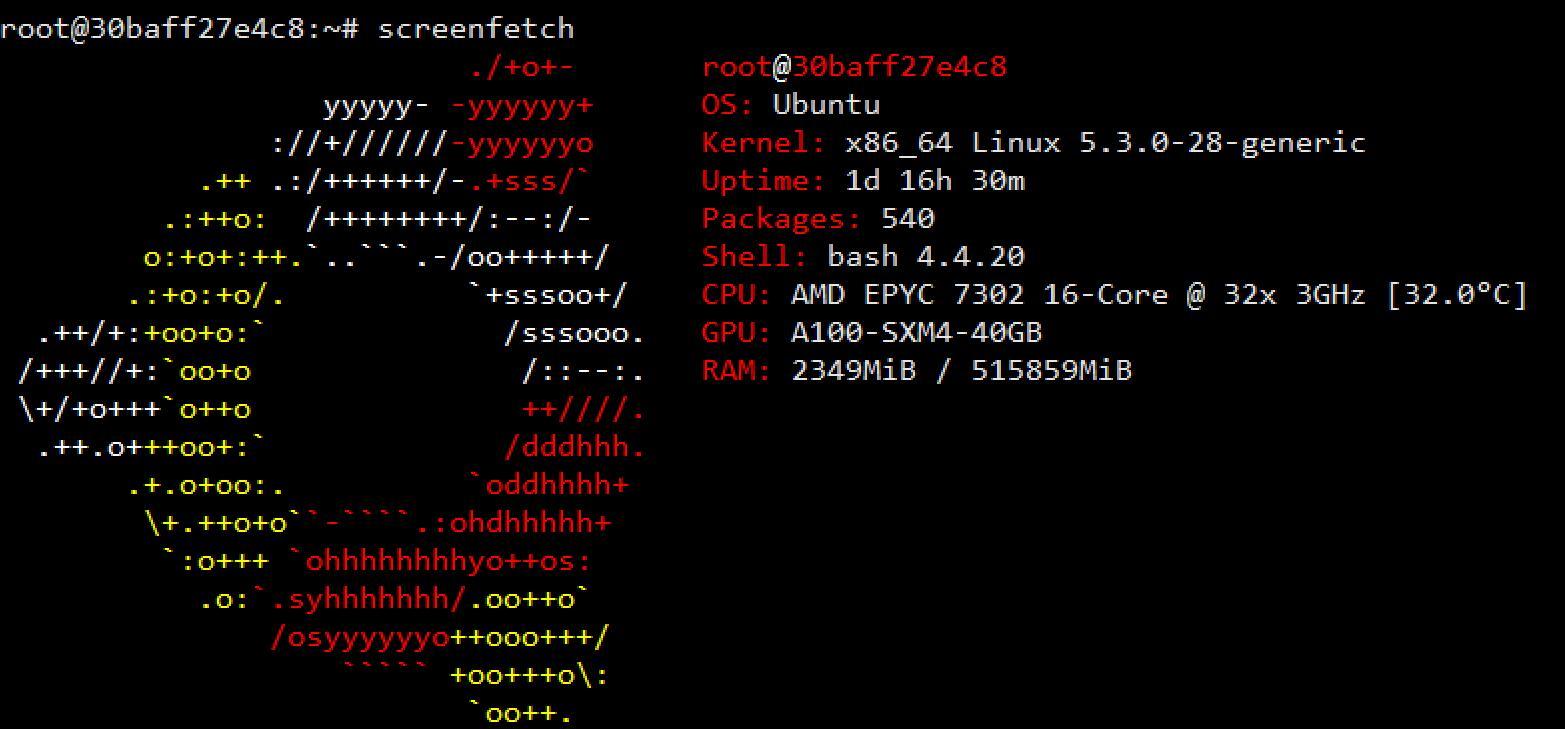Click the Kernel label
The width and height of the screenshot is (1565, 729).
(764, 143)
